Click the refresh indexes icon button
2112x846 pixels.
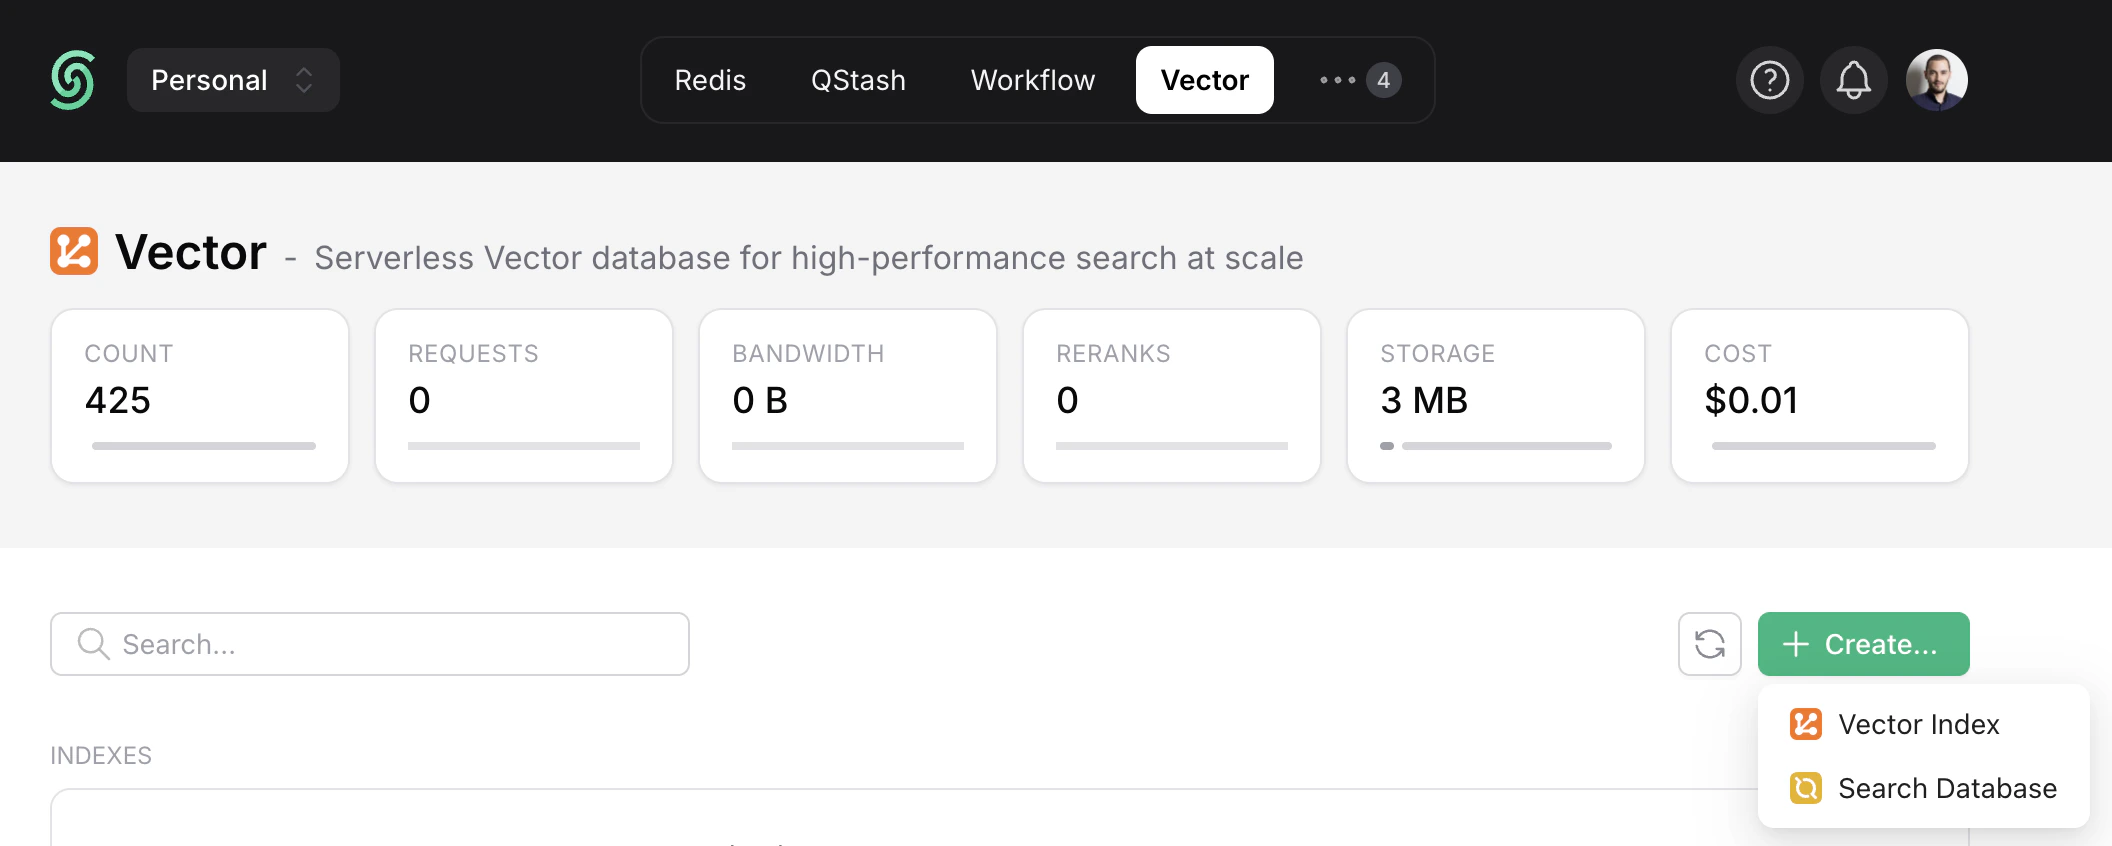[x=1710, y=644]
